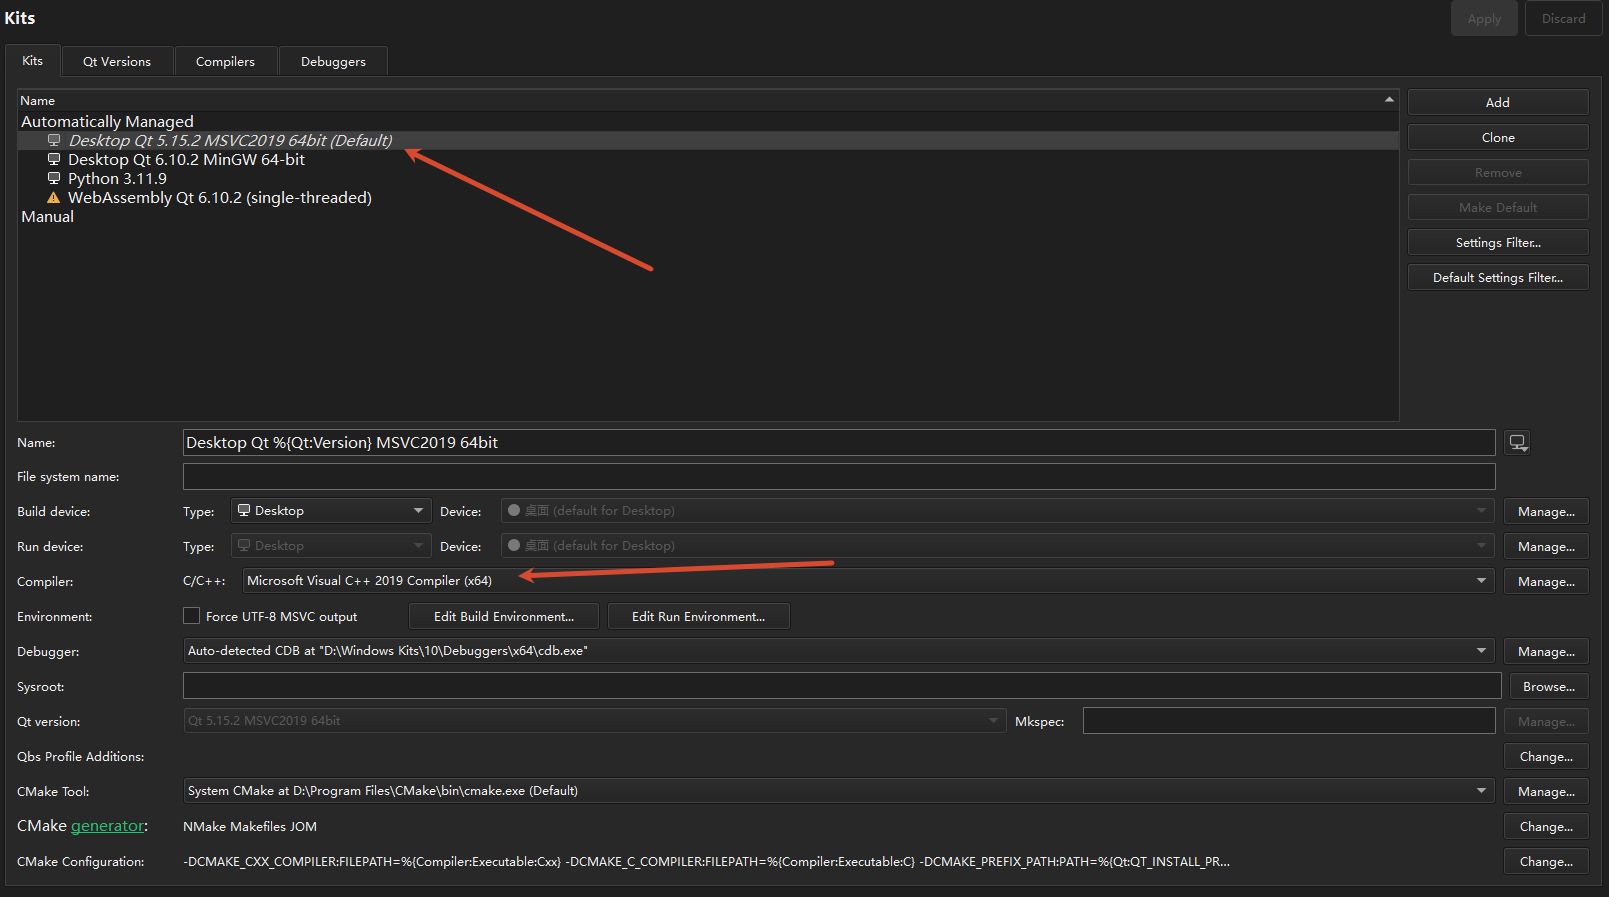Change the CMake generator
The image size is (1609, 897).
(1546, 826)
